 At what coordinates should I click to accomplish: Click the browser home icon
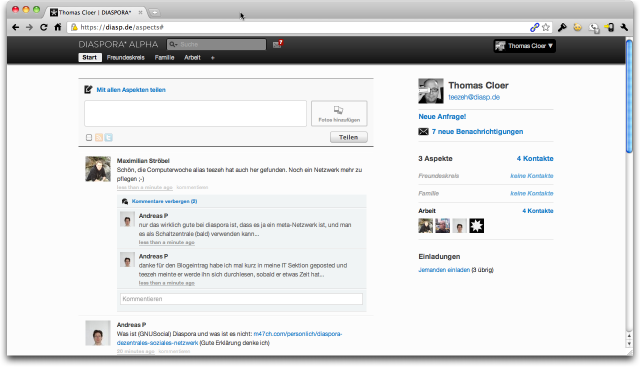point(58,27)
